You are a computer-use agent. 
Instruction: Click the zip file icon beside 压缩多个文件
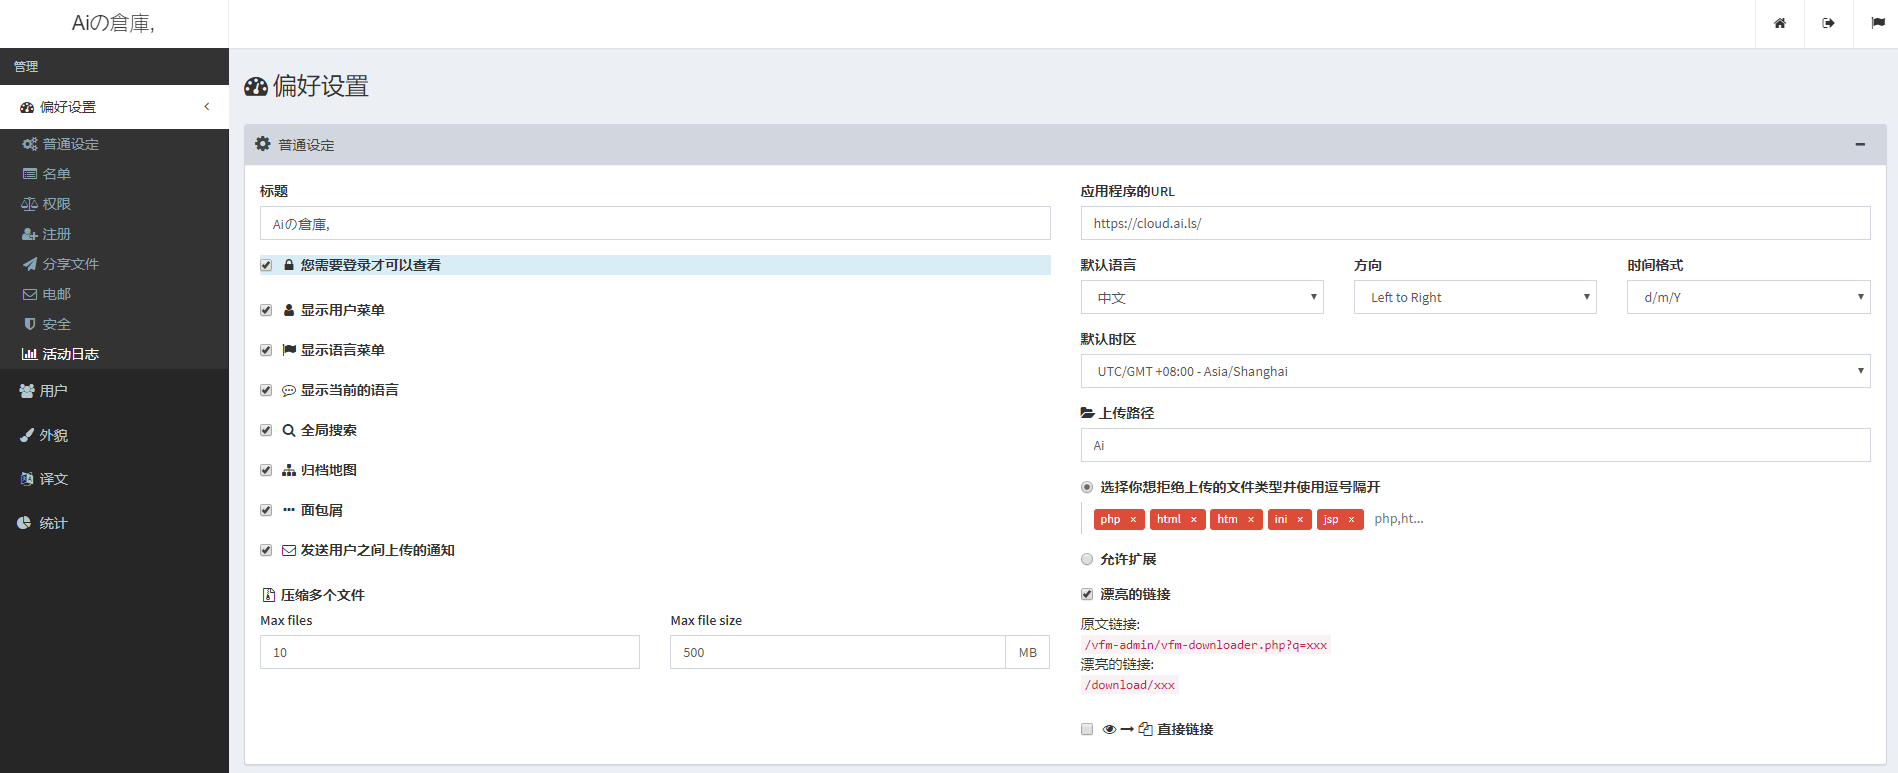(268, 595)
